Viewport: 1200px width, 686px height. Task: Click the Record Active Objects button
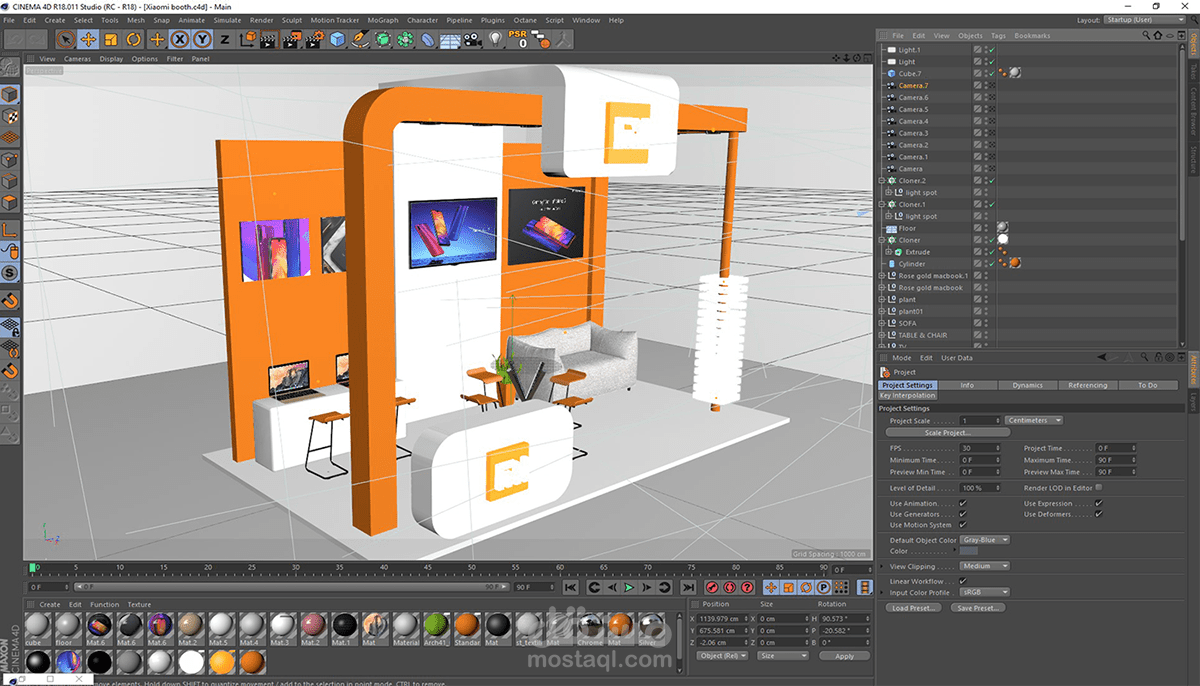coord(713,588)
